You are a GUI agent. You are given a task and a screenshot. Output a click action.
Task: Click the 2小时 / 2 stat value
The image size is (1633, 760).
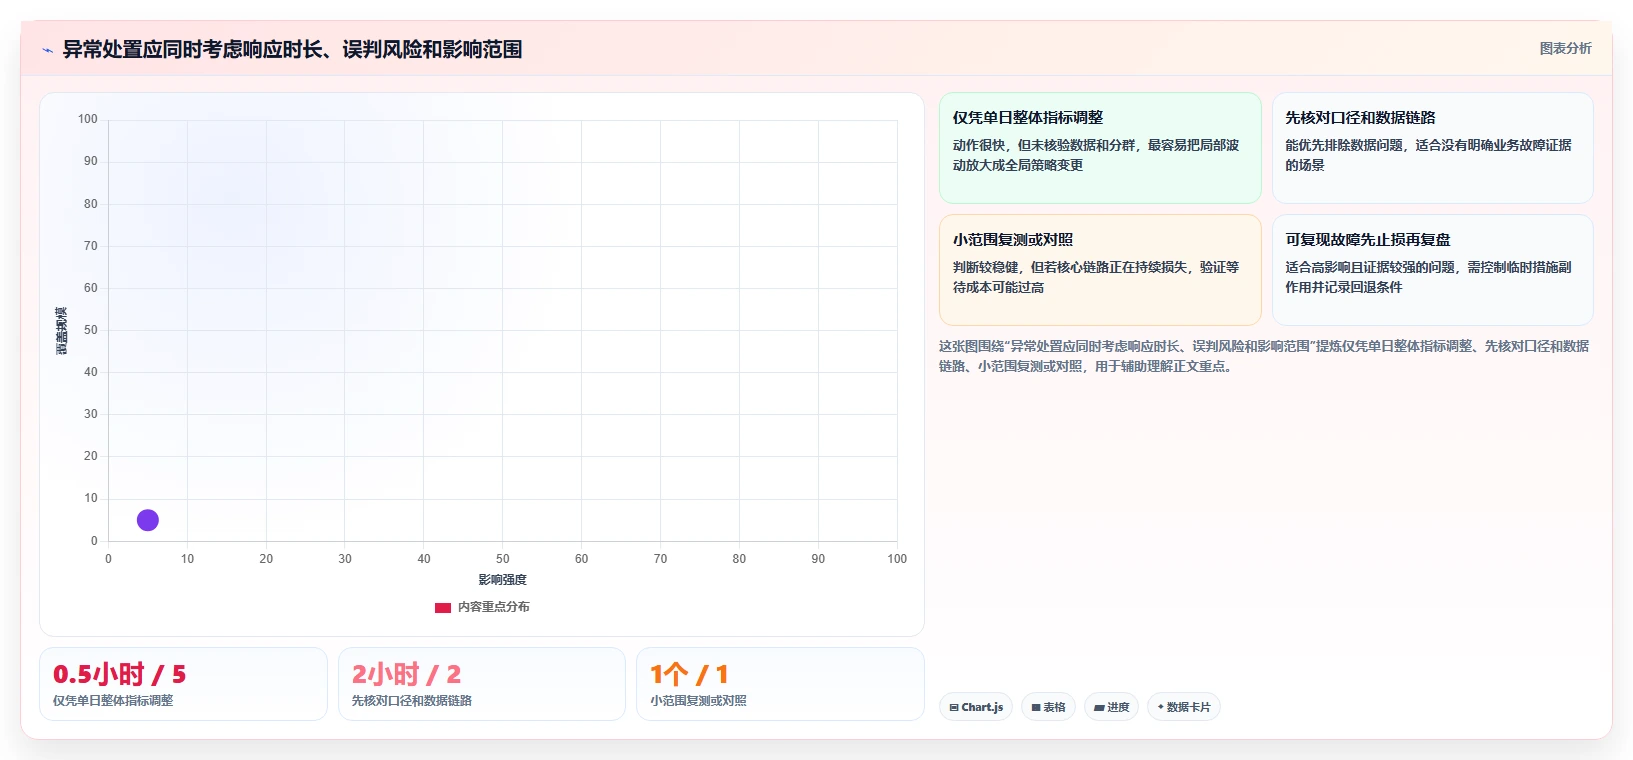[x=406, y=674]
